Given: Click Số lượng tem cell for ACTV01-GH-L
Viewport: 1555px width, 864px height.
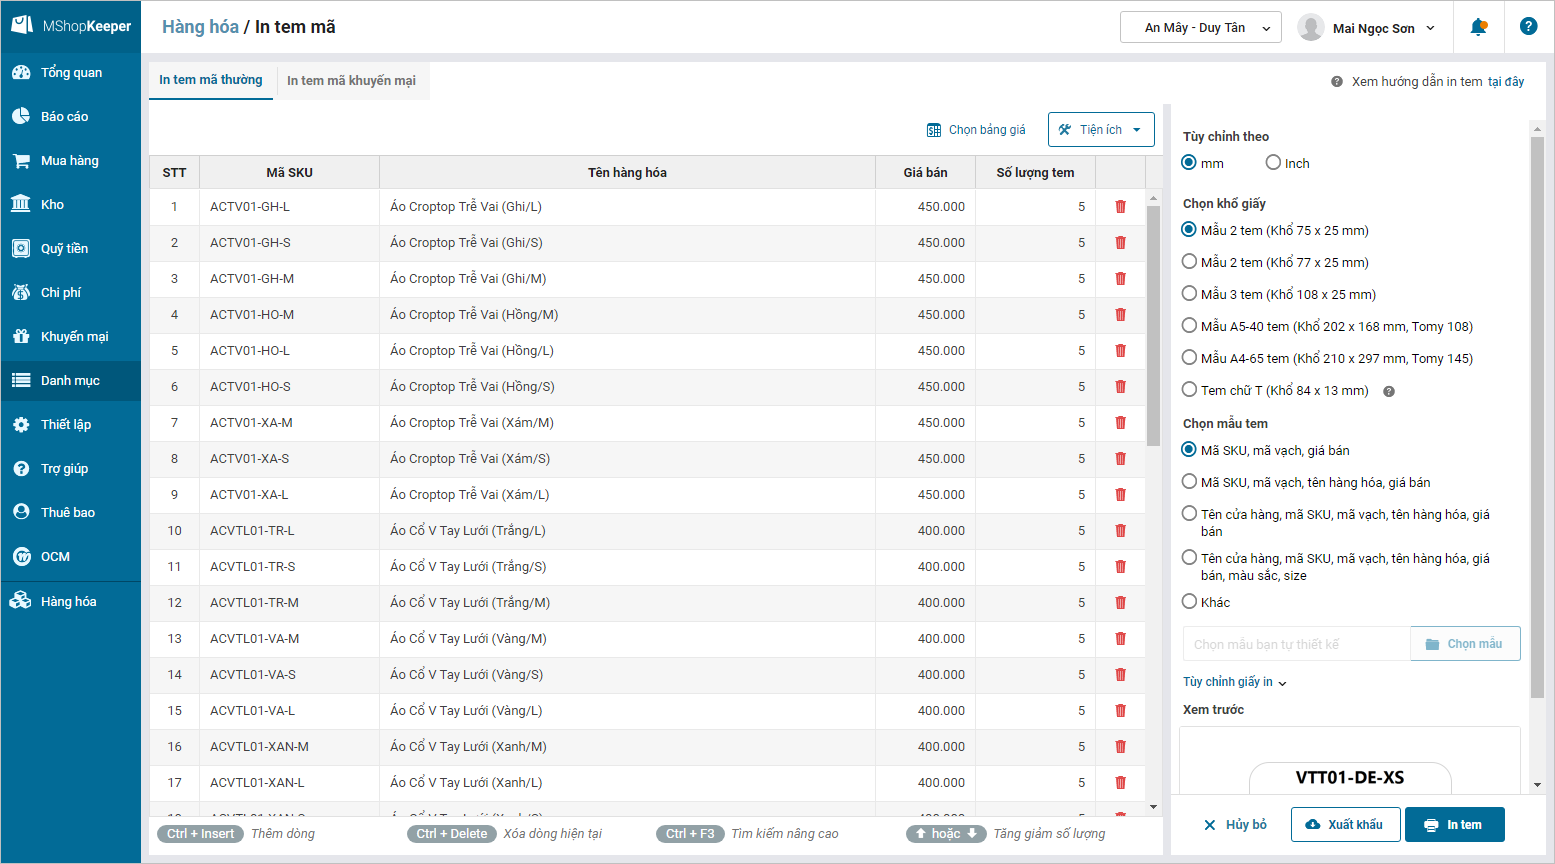Looking at the screenshot, I should point(1035,207).
